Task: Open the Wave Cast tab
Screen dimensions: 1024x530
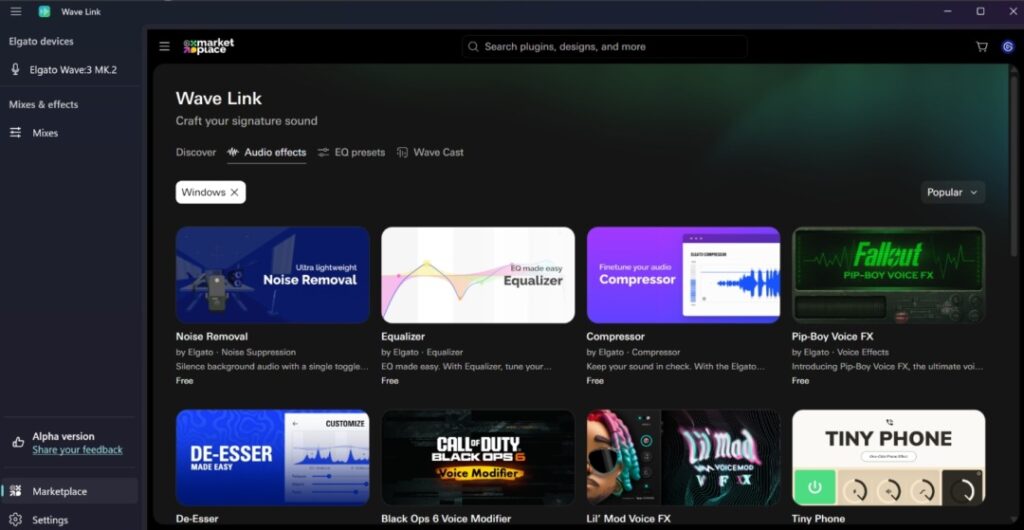Action: pyautogui.click(x=430, y=152)
